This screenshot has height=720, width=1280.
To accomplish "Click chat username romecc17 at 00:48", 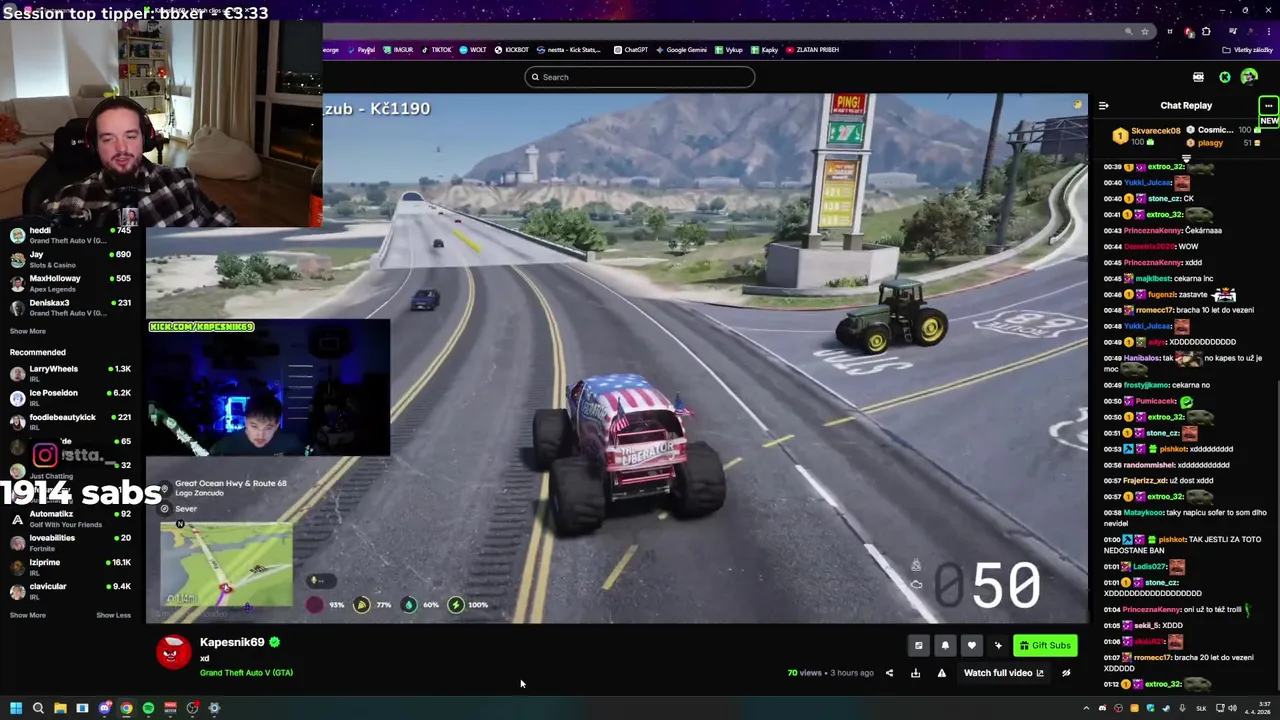I will click(x=1155, y=310).
